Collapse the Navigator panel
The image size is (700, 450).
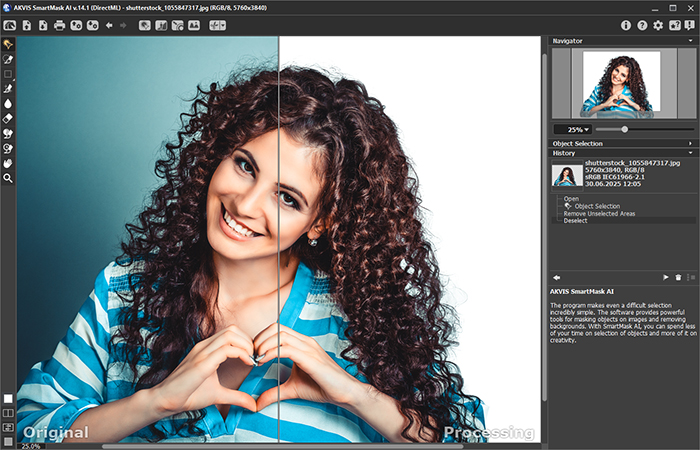(x=689, y=41)
